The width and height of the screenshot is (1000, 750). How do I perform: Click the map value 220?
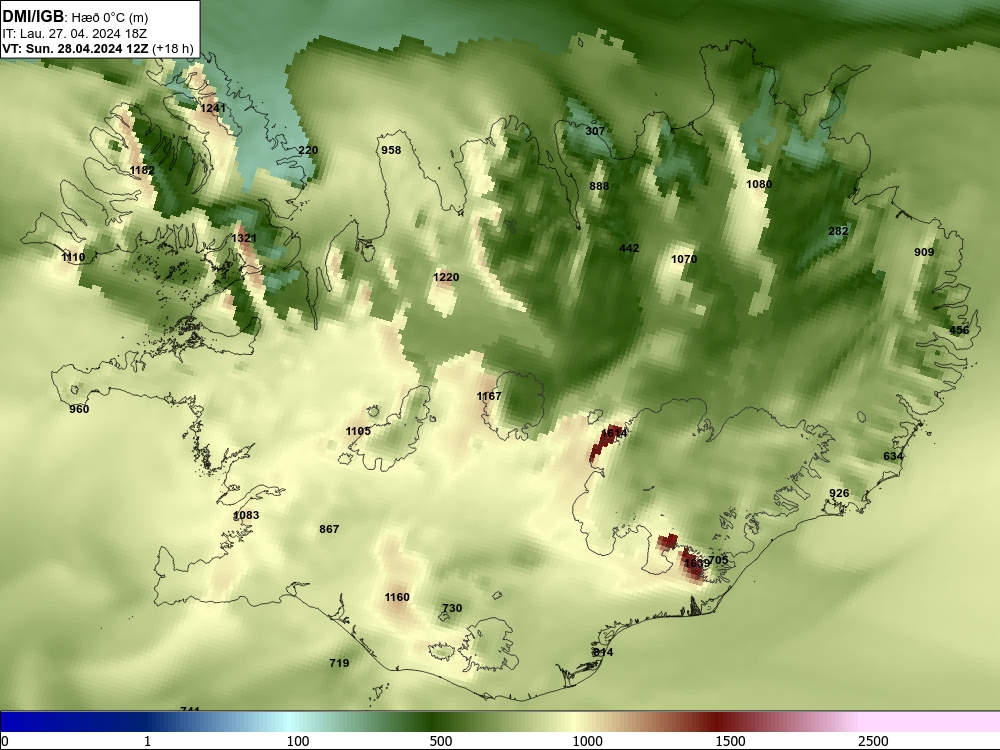308,150
